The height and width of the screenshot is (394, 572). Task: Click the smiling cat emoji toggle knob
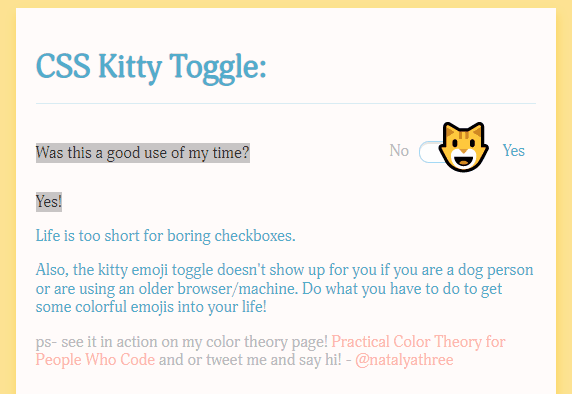[x=463, y=147]
